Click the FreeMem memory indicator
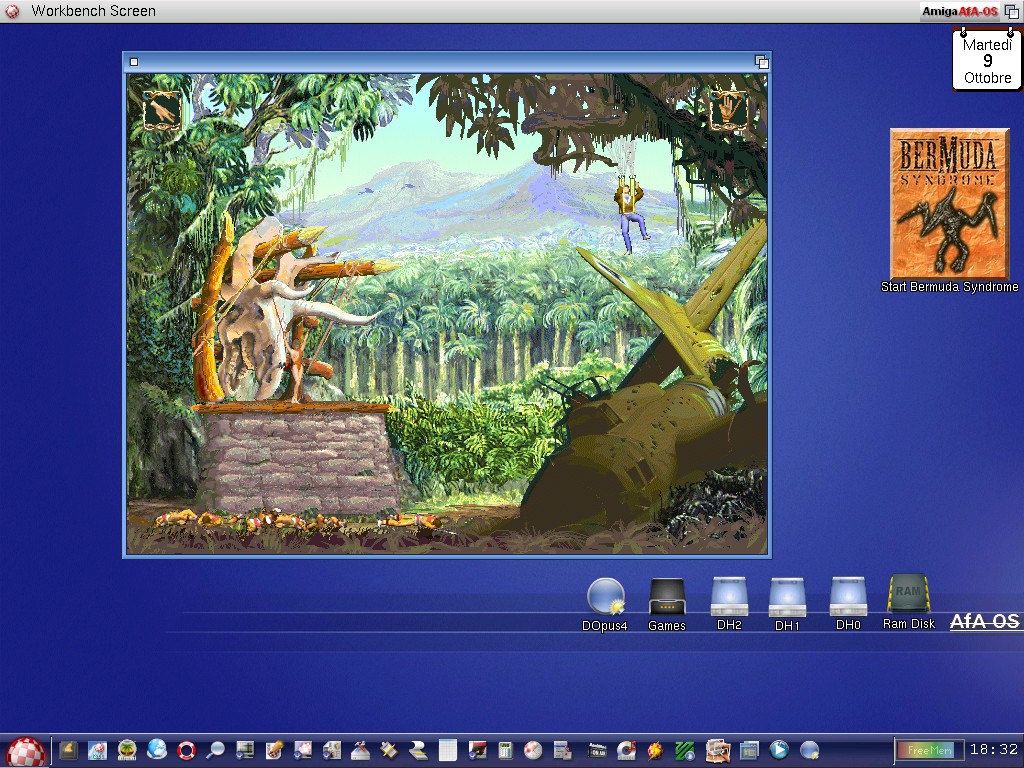Viewport: 1024px width, 768px height. (x=929, y=749)
